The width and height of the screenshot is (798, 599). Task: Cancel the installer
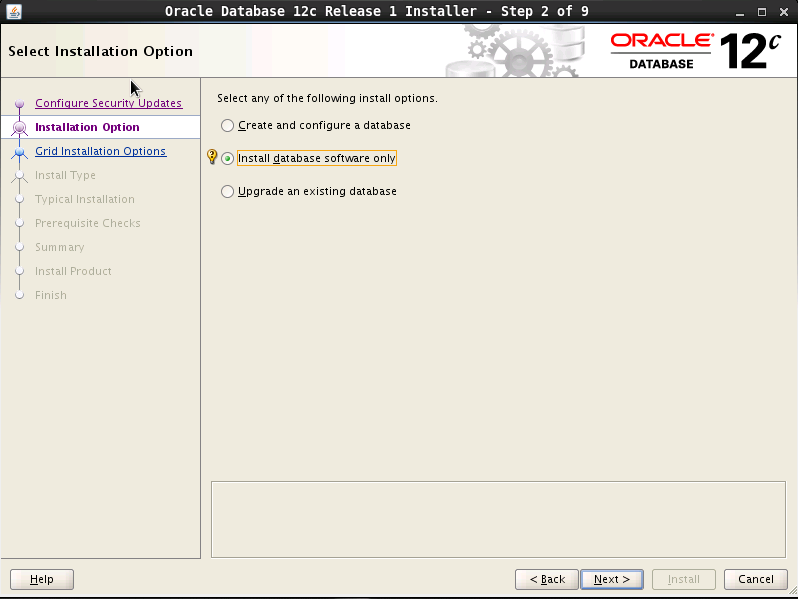(755, 579)
